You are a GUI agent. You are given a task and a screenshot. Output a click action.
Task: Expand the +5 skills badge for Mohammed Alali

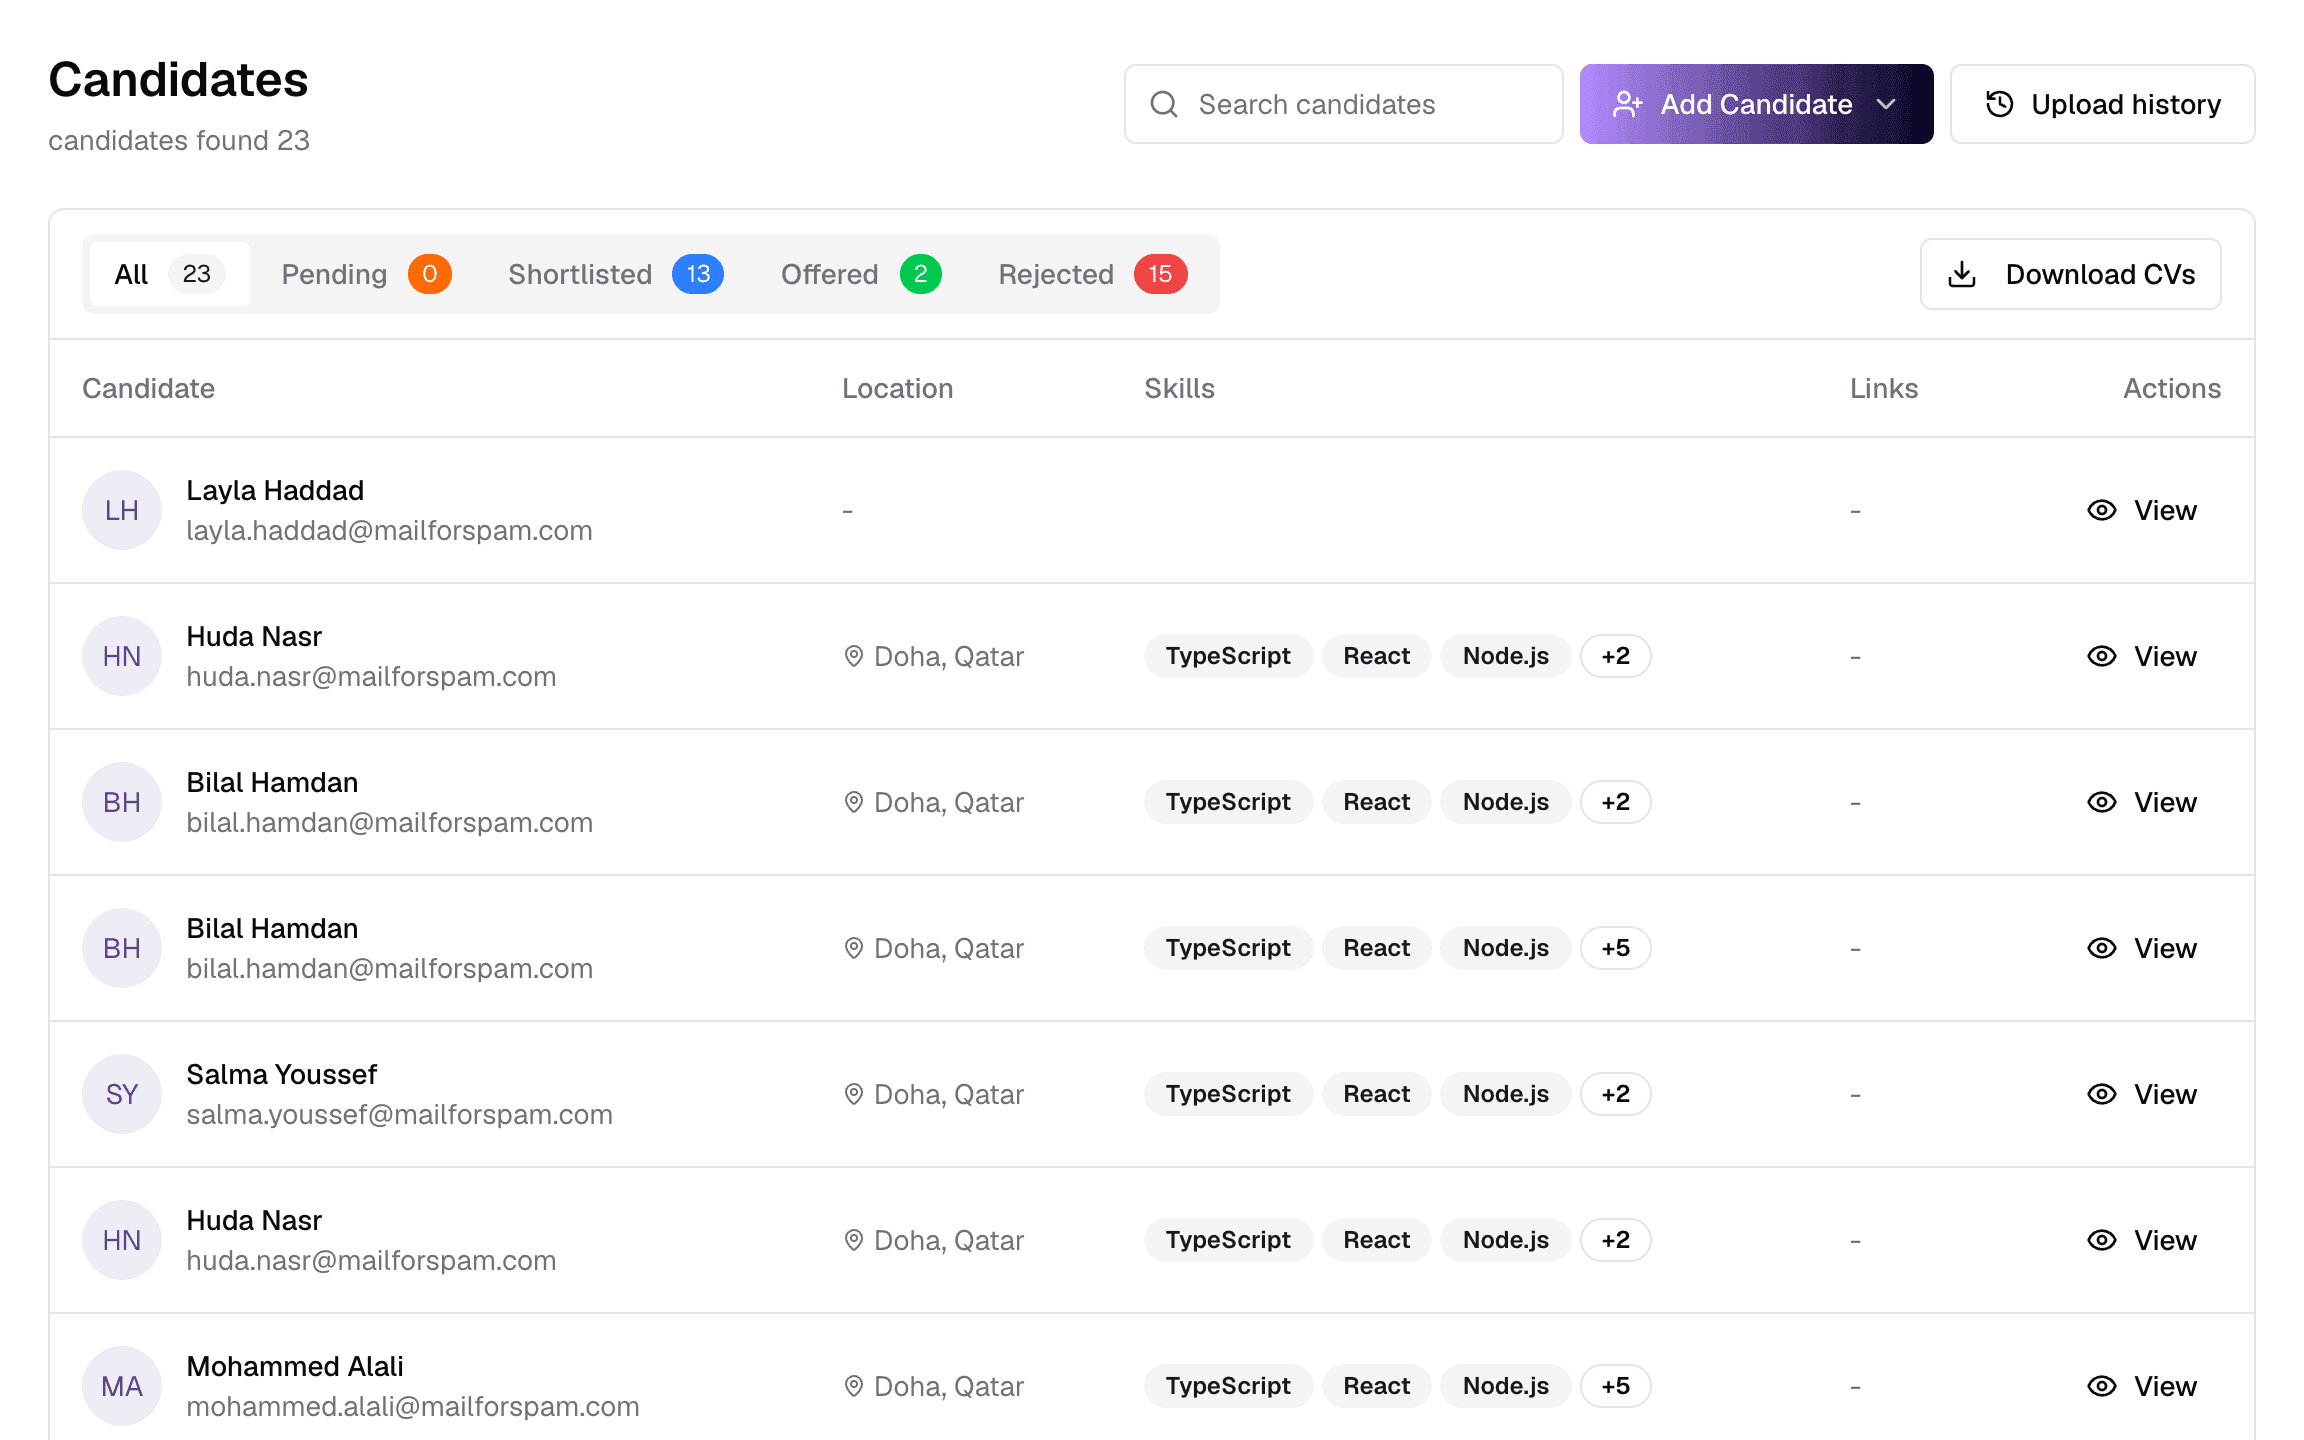pos(1615,1386)
